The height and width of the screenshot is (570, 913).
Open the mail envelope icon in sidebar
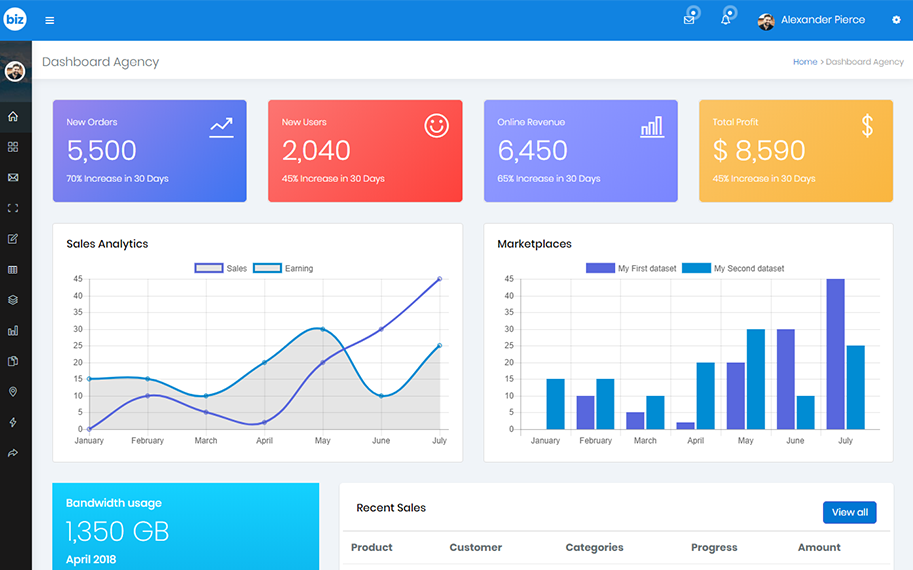[13, 178]
